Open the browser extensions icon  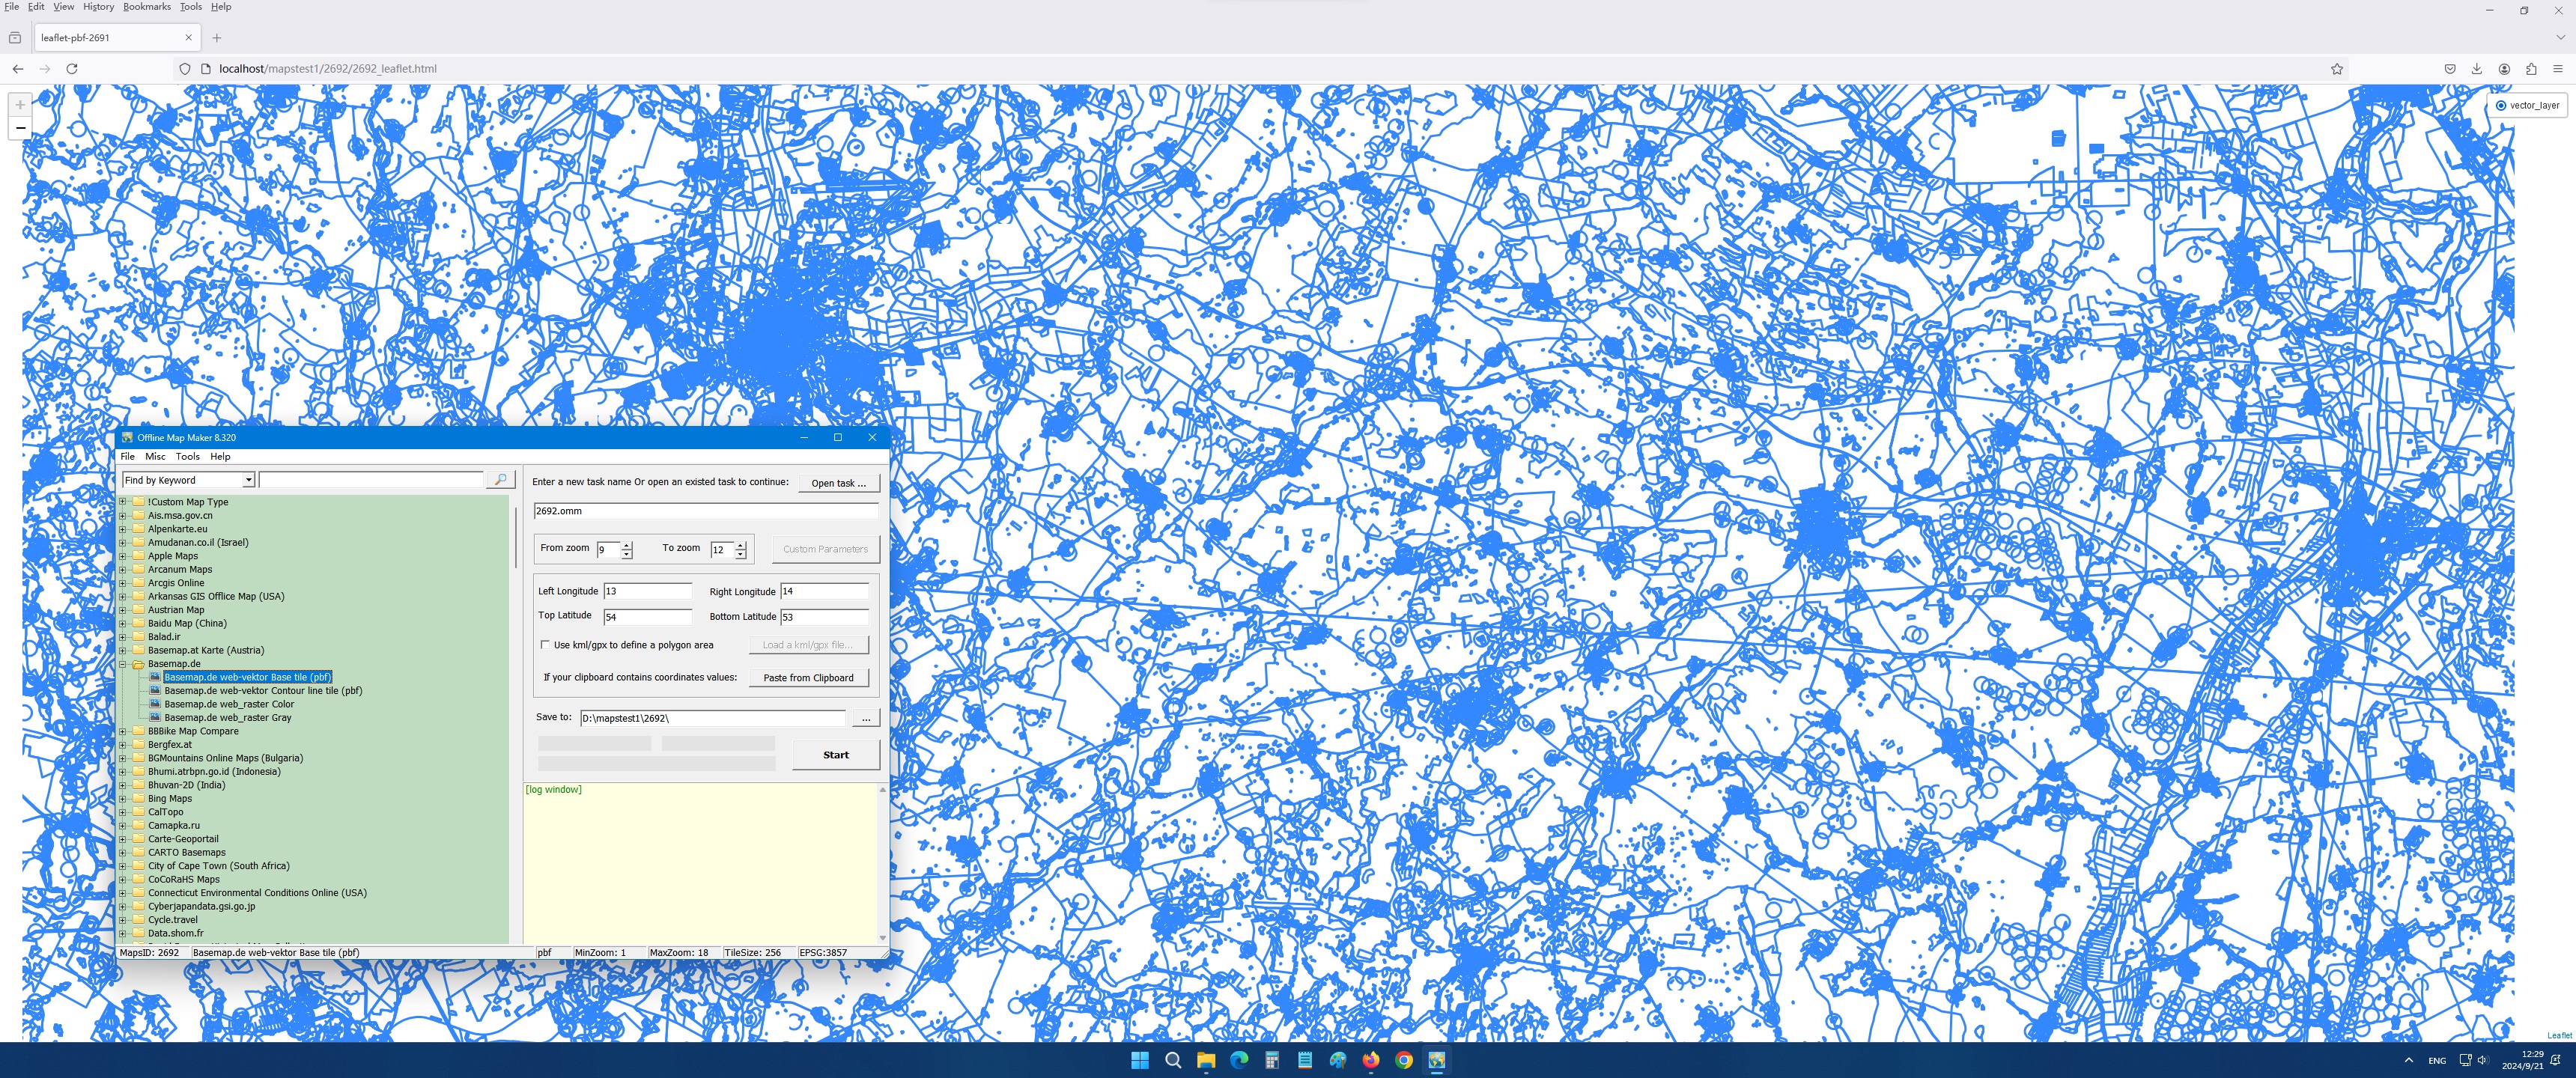point(2531,69)
